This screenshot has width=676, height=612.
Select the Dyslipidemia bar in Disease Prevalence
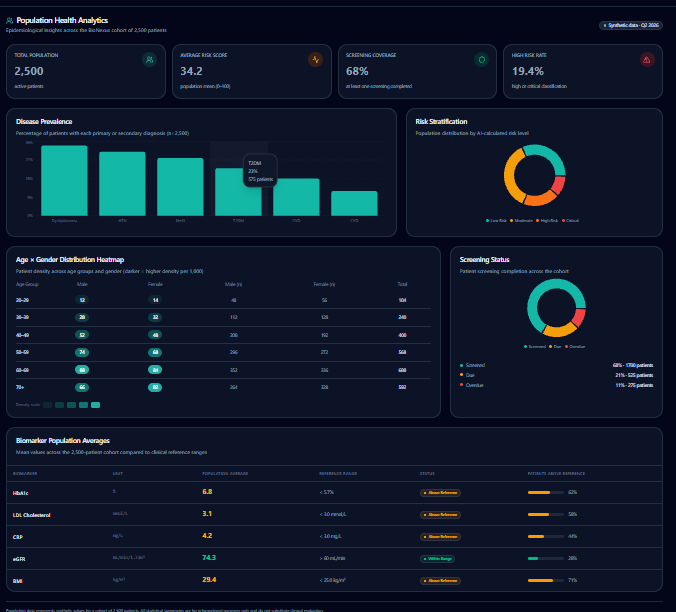(x=64, y=181)
